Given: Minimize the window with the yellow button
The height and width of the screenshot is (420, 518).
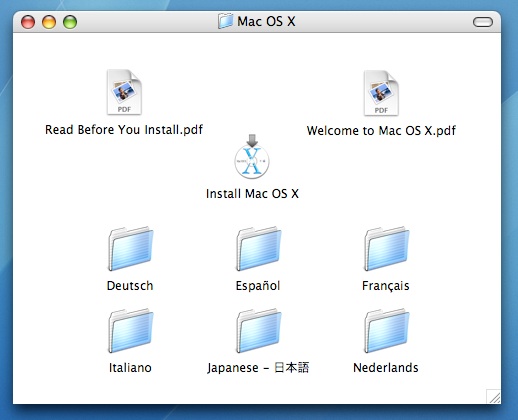Looking at the screenshot, I should tap(49, 22).
